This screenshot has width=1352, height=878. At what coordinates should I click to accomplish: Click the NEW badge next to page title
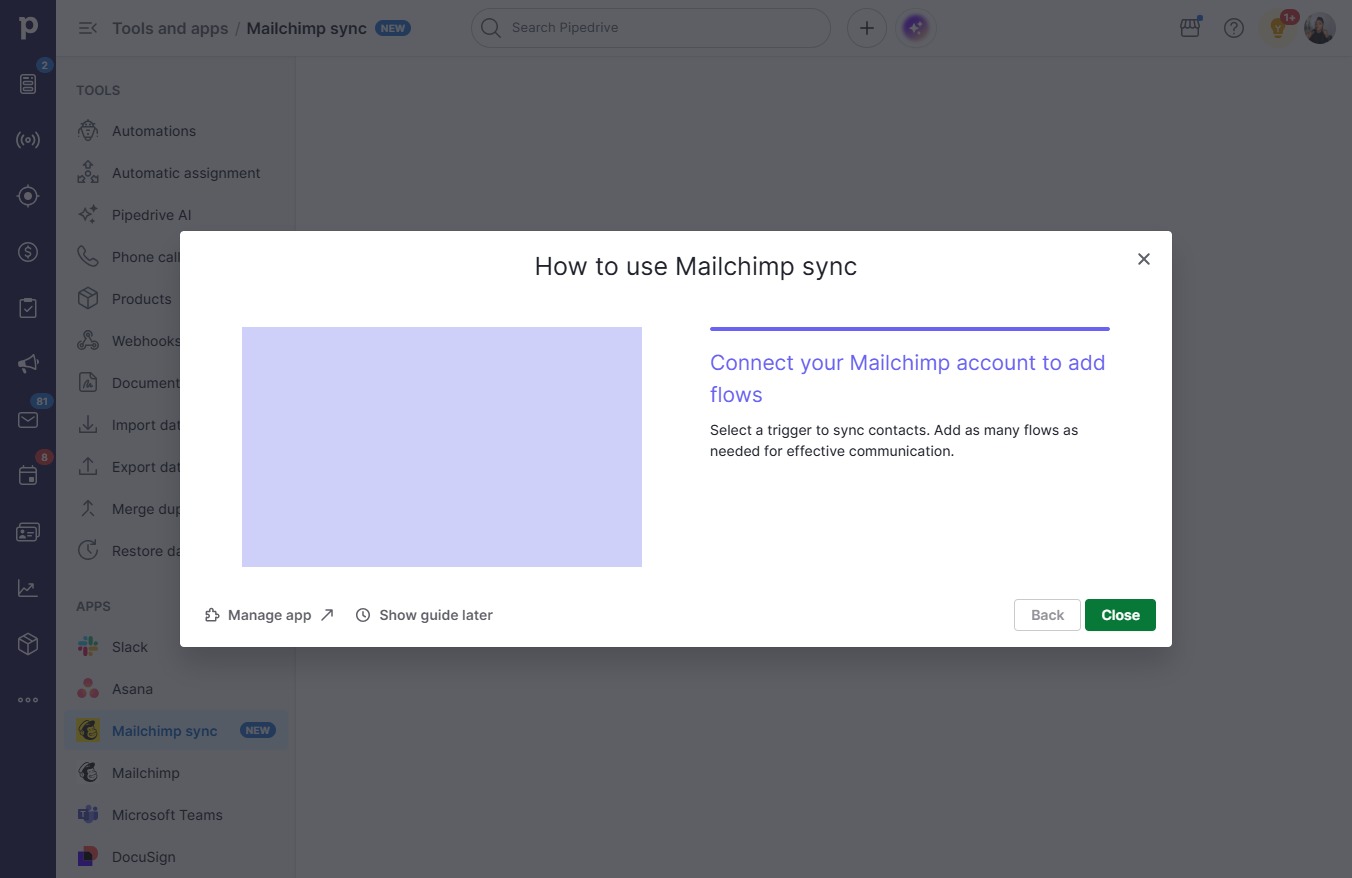point(393,28)
